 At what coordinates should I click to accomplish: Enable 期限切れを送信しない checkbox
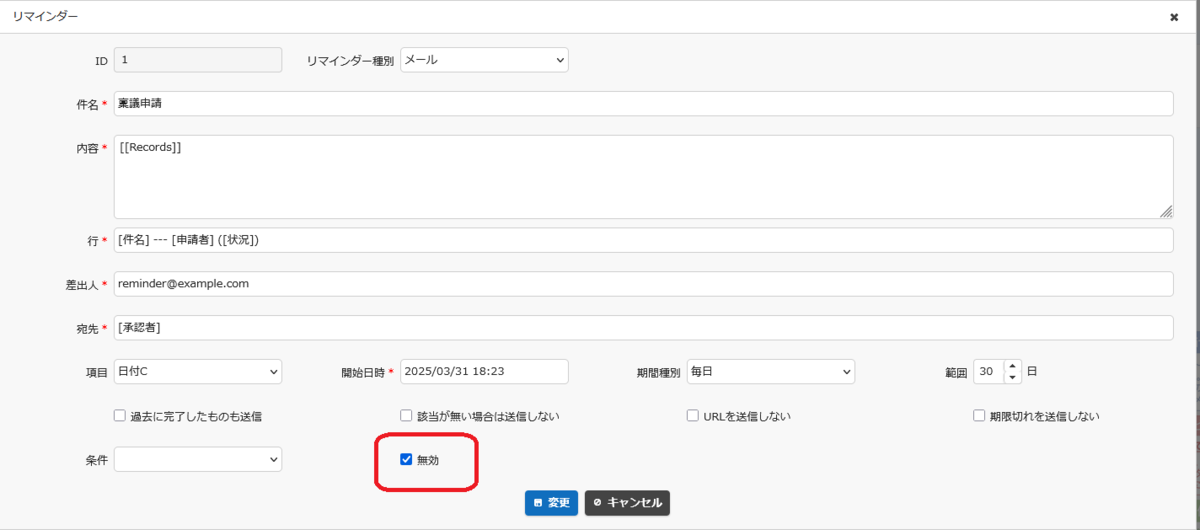click(979, 415)
